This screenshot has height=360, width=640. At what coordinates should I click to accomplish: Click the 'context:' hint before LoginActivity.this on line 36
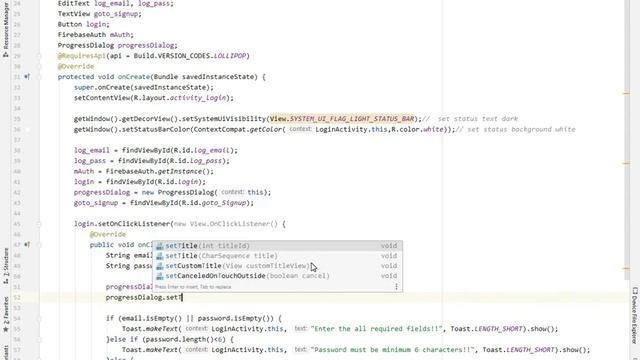pyautogui.click(x=300, y=129)
